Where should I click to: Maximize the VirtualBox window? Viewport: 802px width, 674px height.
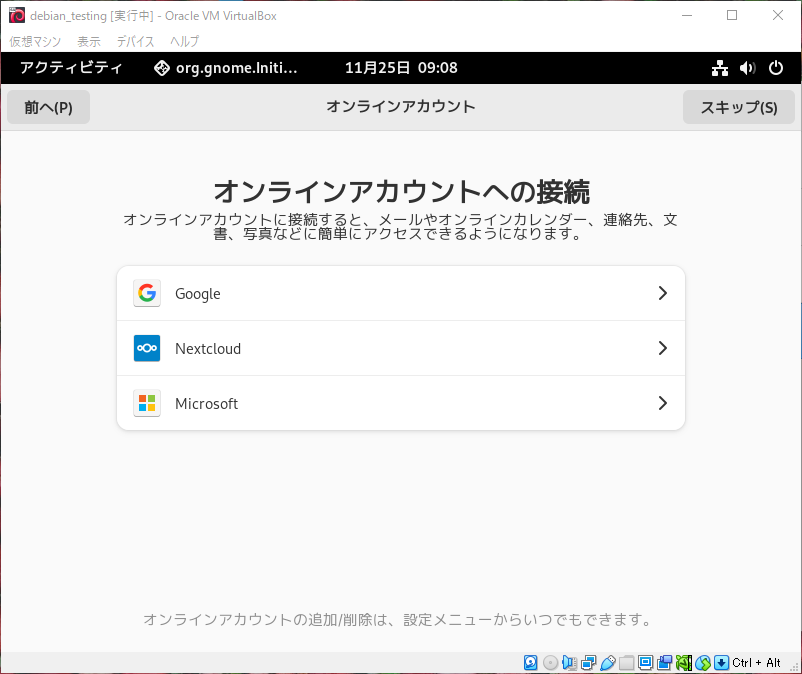(732, 15)
